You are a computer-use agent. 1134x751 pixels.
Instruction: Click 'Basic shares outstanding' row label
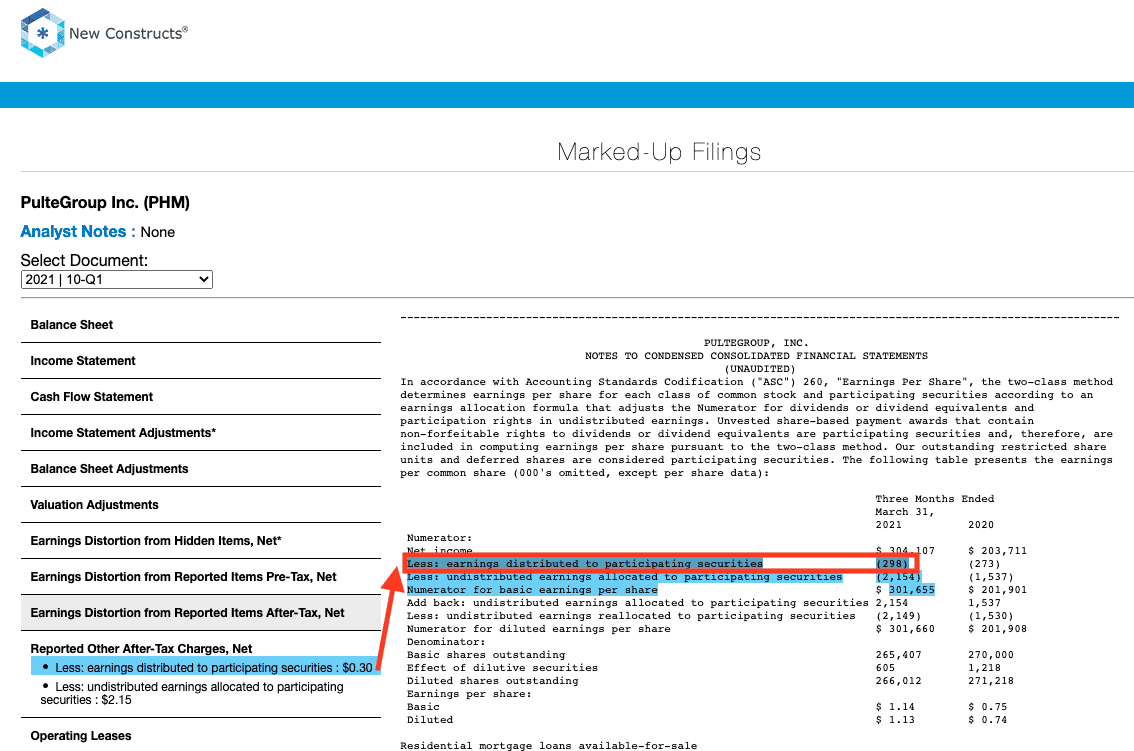click(x=486, y=655)
